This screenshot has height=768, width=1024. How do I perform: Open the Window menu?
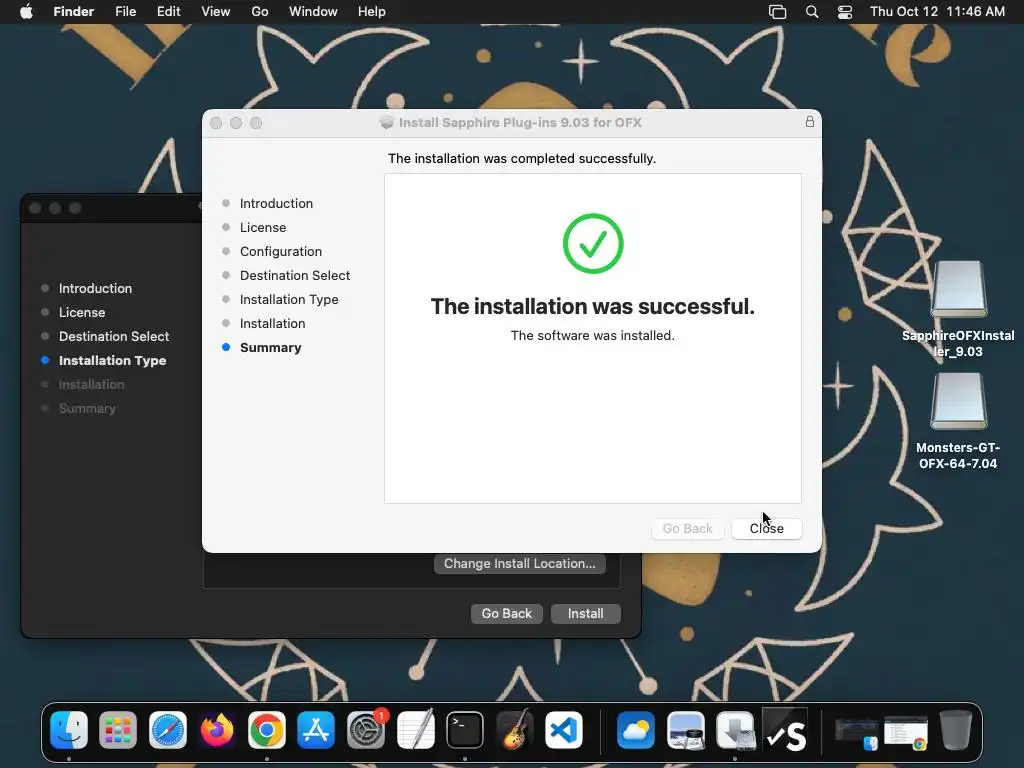[x=313, y=12]
